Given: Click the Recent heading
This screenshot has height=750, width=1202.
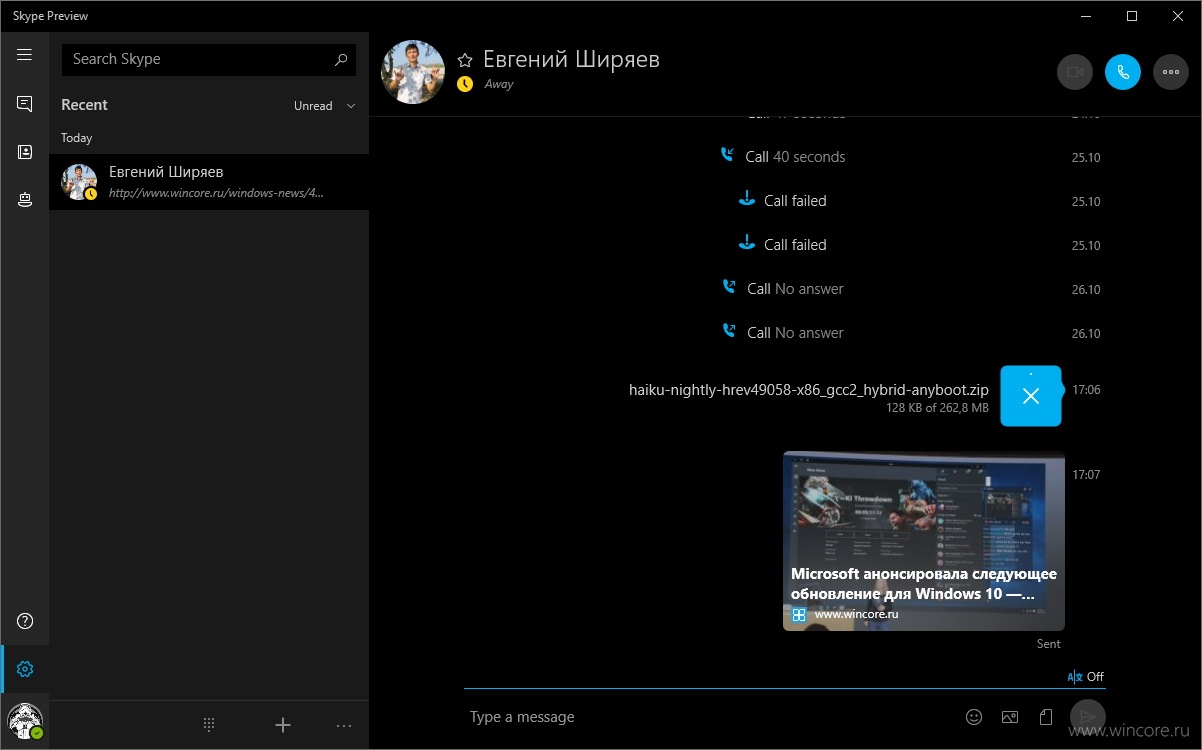Looking at the screenshot, I should 84,105.
